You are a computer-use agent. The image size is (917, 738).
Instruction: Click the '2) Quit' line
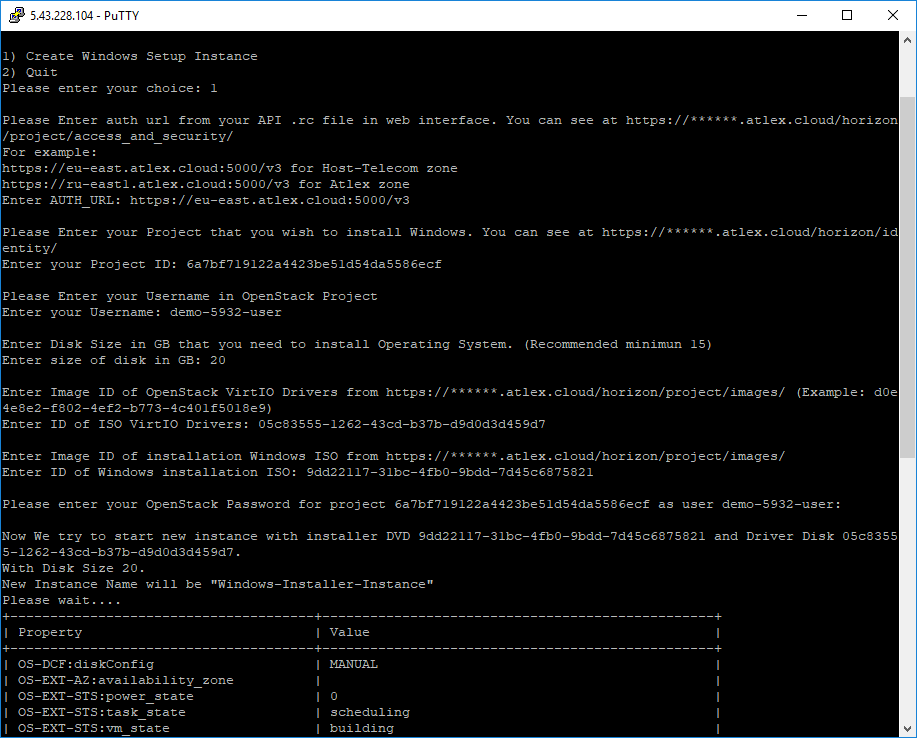[30, 72]
